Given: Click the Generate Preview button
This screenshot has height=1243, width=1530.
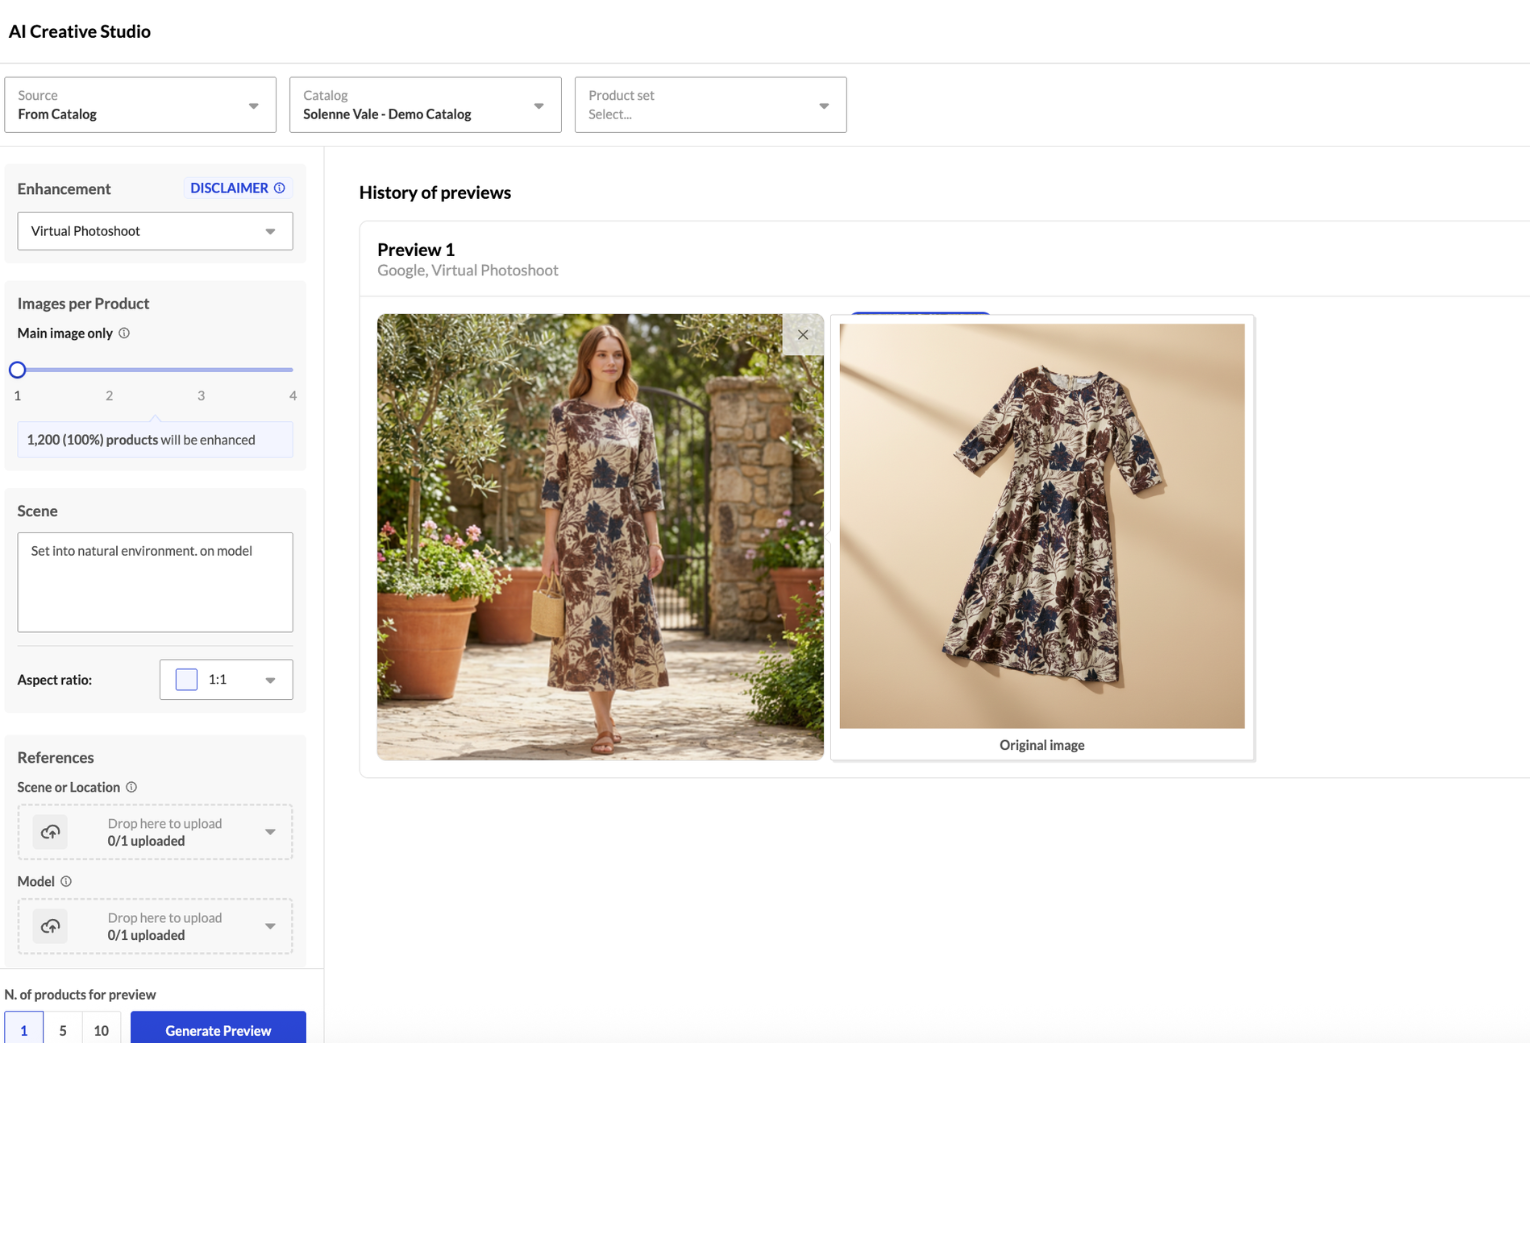Looking at the screenshot, I should pyautogui.click(x=218, y=1029).
